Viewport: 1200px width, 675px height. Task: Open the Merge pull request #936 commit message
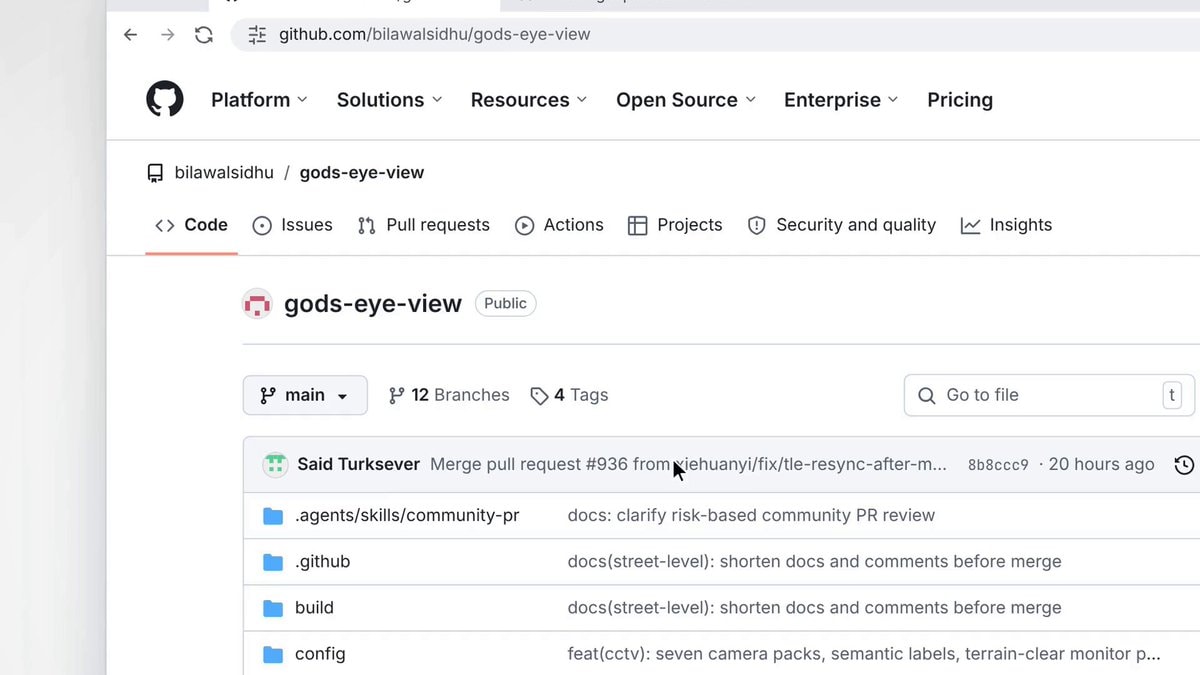(688, 465)
